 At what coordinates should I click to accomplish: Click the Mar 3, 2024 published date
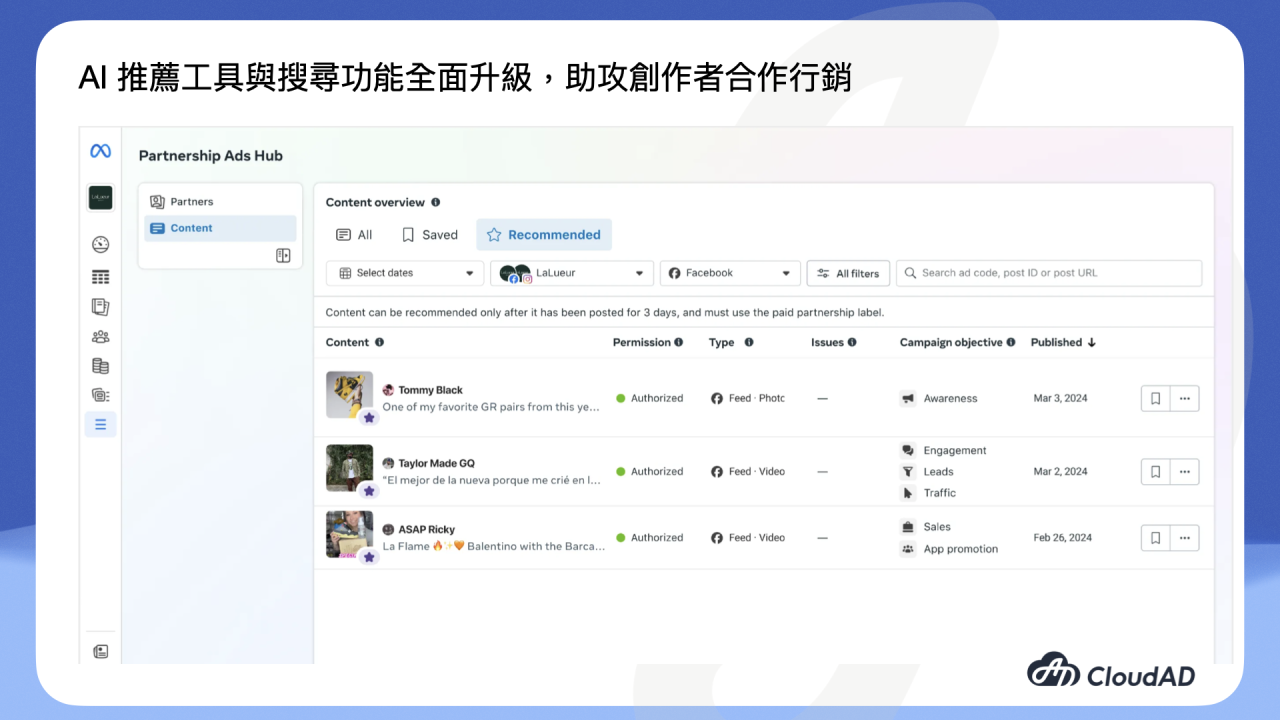tap(1060, 398)
